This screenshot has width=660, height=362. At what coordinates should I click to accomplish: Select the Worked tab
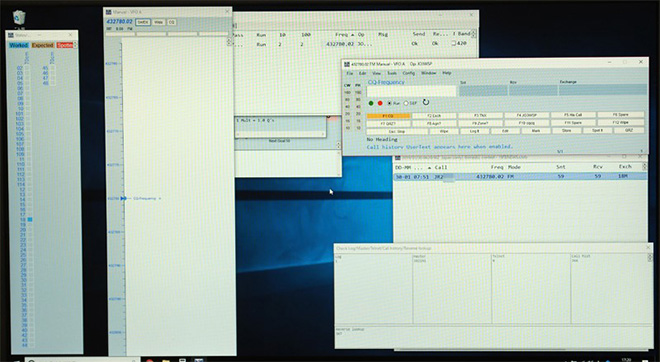tap(19, 45)
